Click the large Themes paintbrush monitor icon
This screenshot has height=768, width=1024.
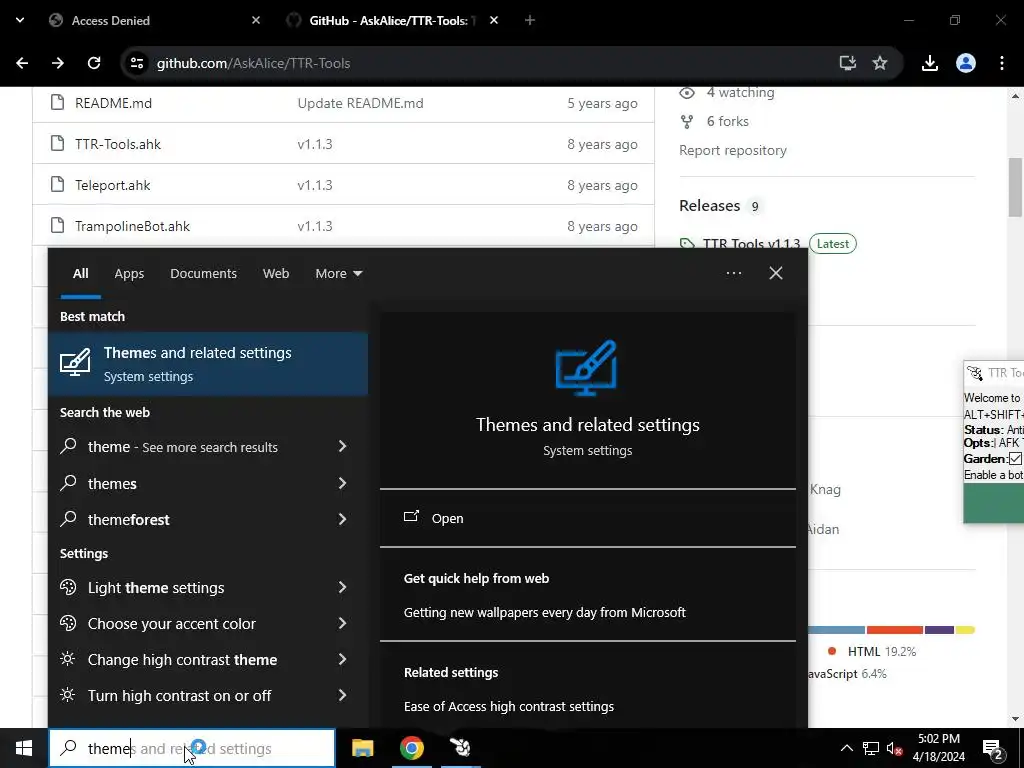point(586,368)
